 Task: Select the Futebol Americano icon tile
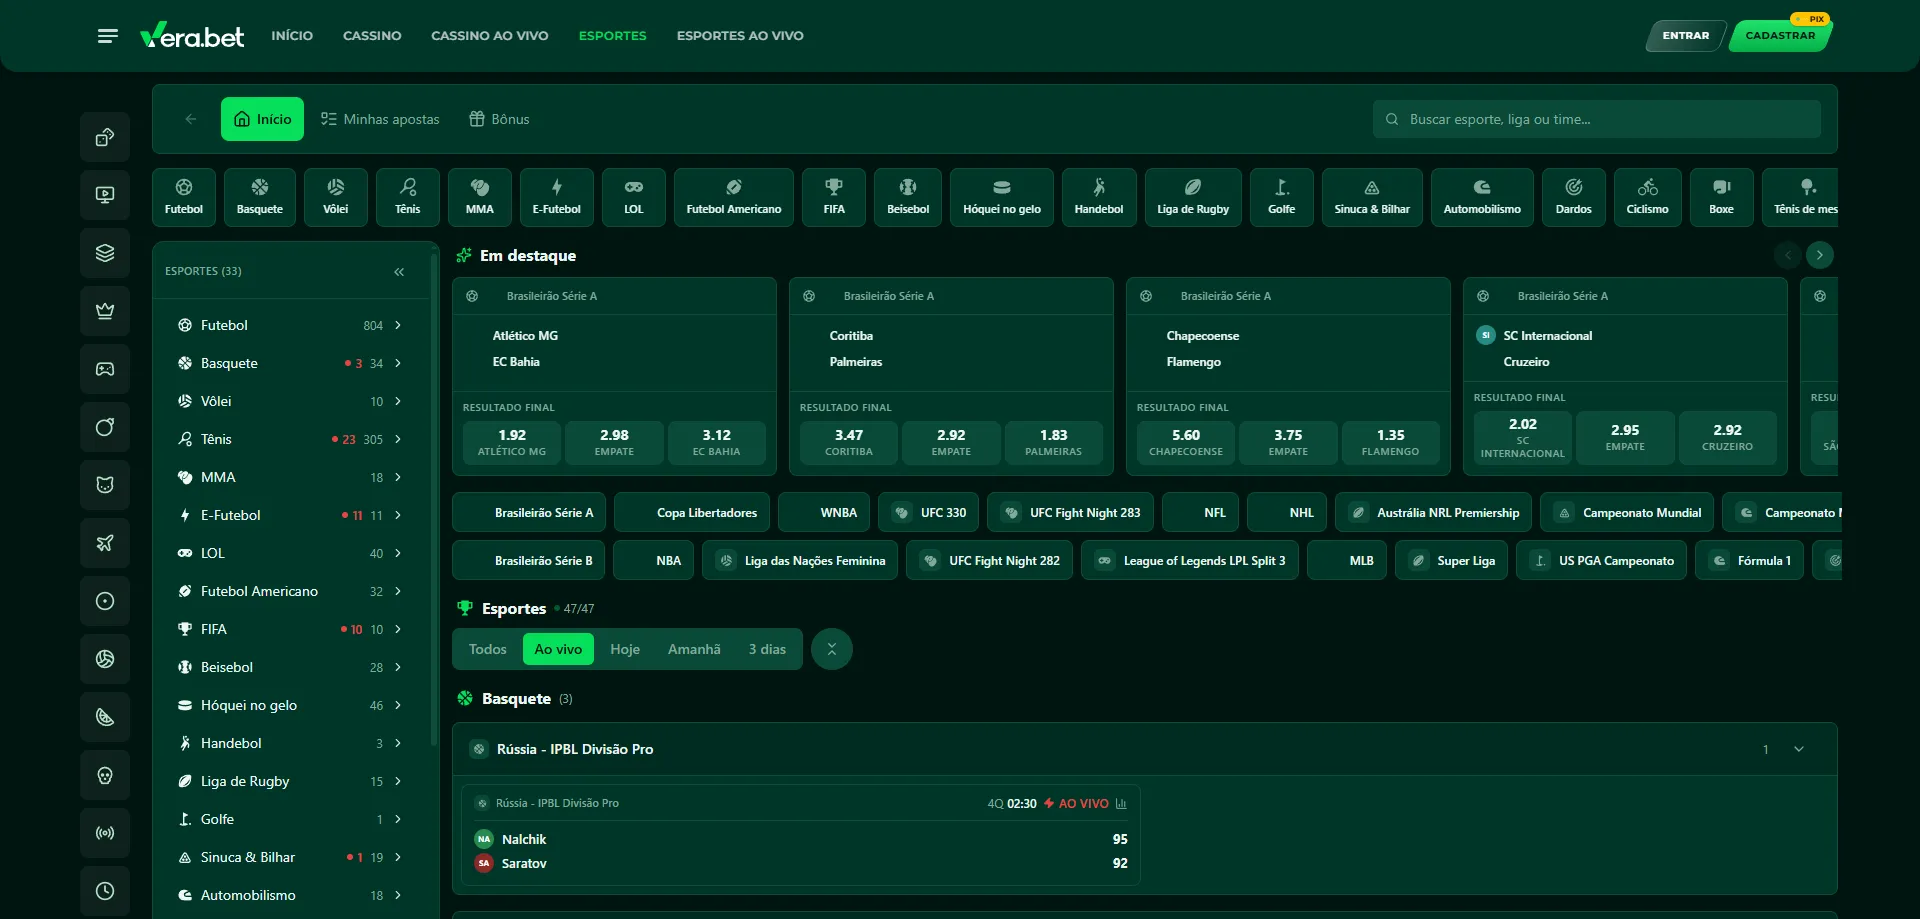734,197
